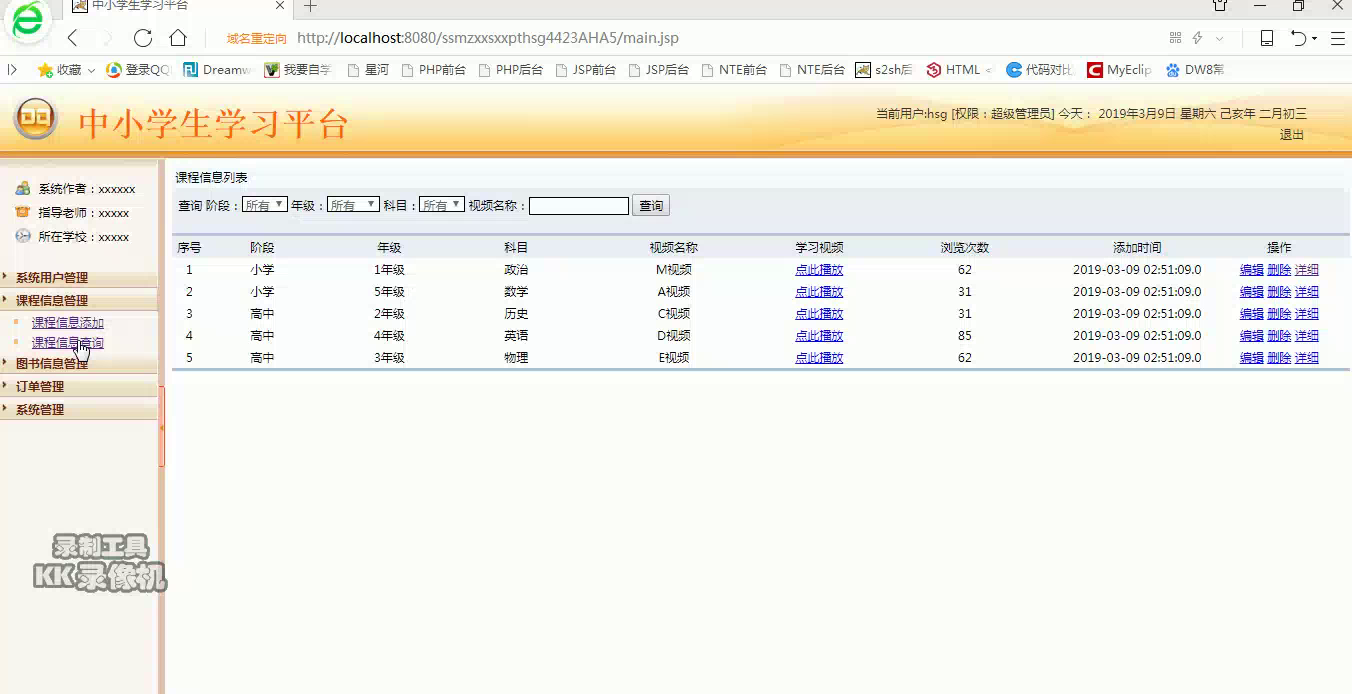Image resolution: width=1352 pixels, height=694 pixels.
Task: Open the 代码对比 bookmark
Action: (x=1040, y=70)
